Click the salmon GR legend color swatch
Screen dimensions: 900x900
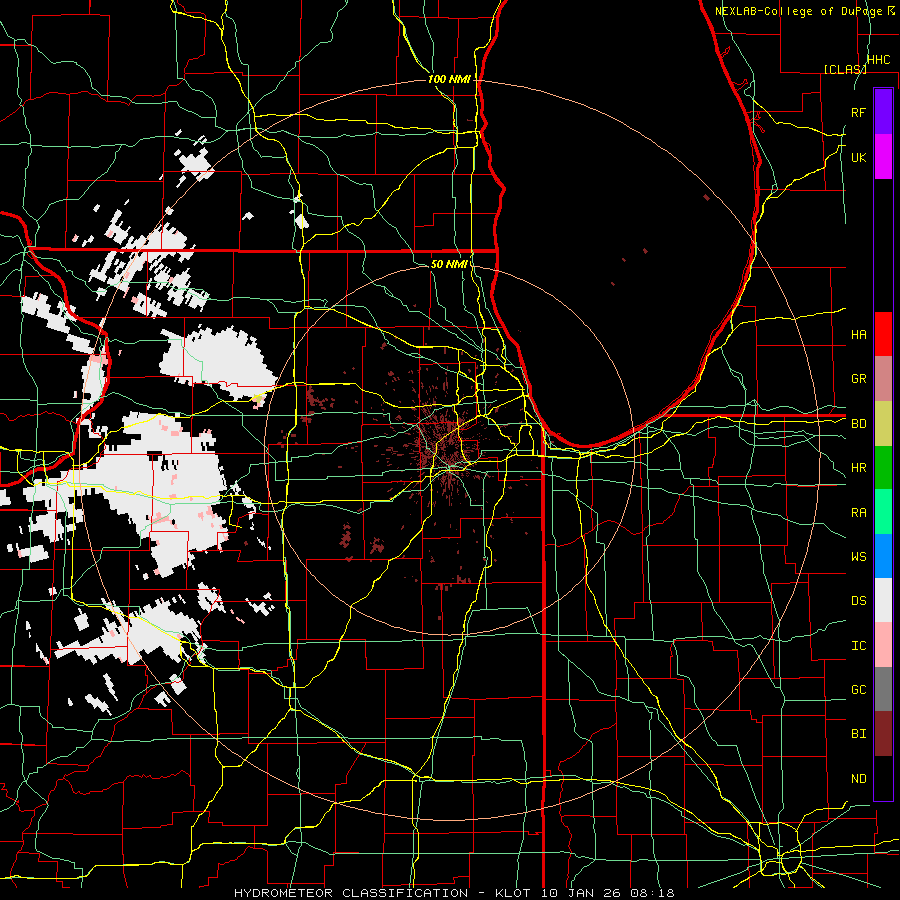pyautogui.click(x=883, y=378)
